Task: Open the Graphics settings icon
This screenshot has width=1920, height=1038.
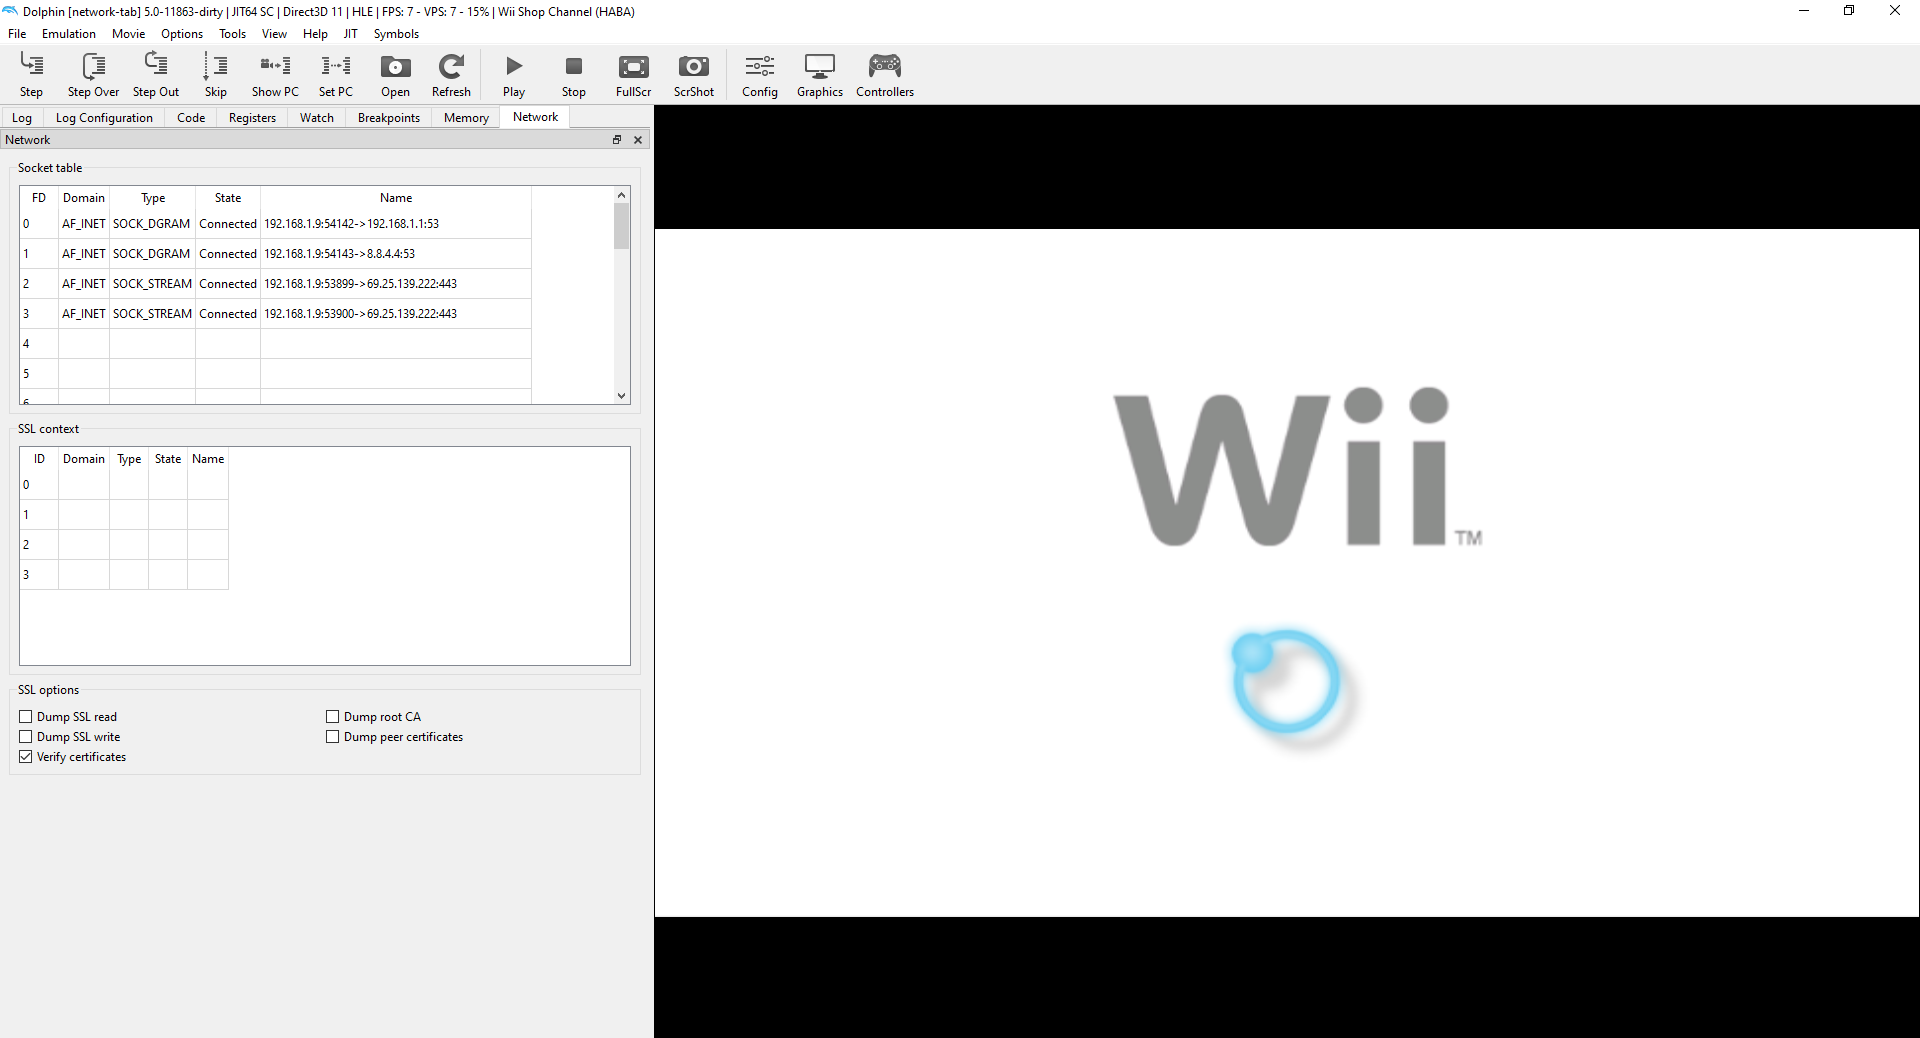Action: tap(820, 75)
